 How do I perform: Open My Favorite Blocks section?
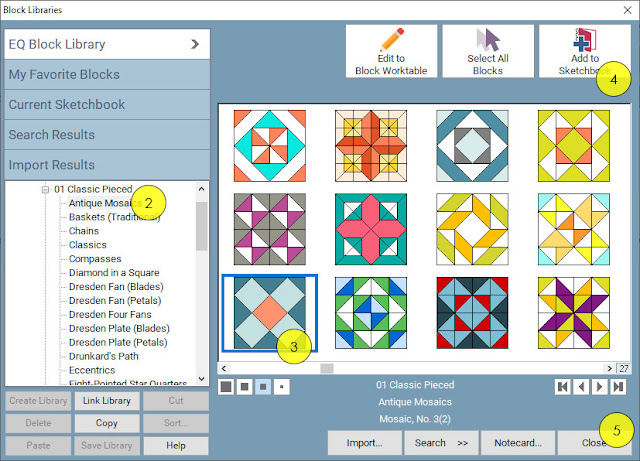[x=107, y=74]
